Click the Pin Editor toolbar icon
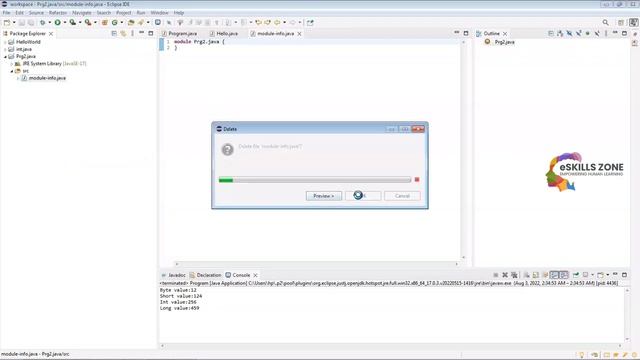Viewport: 640px width, 360px height. coord(310,23)
